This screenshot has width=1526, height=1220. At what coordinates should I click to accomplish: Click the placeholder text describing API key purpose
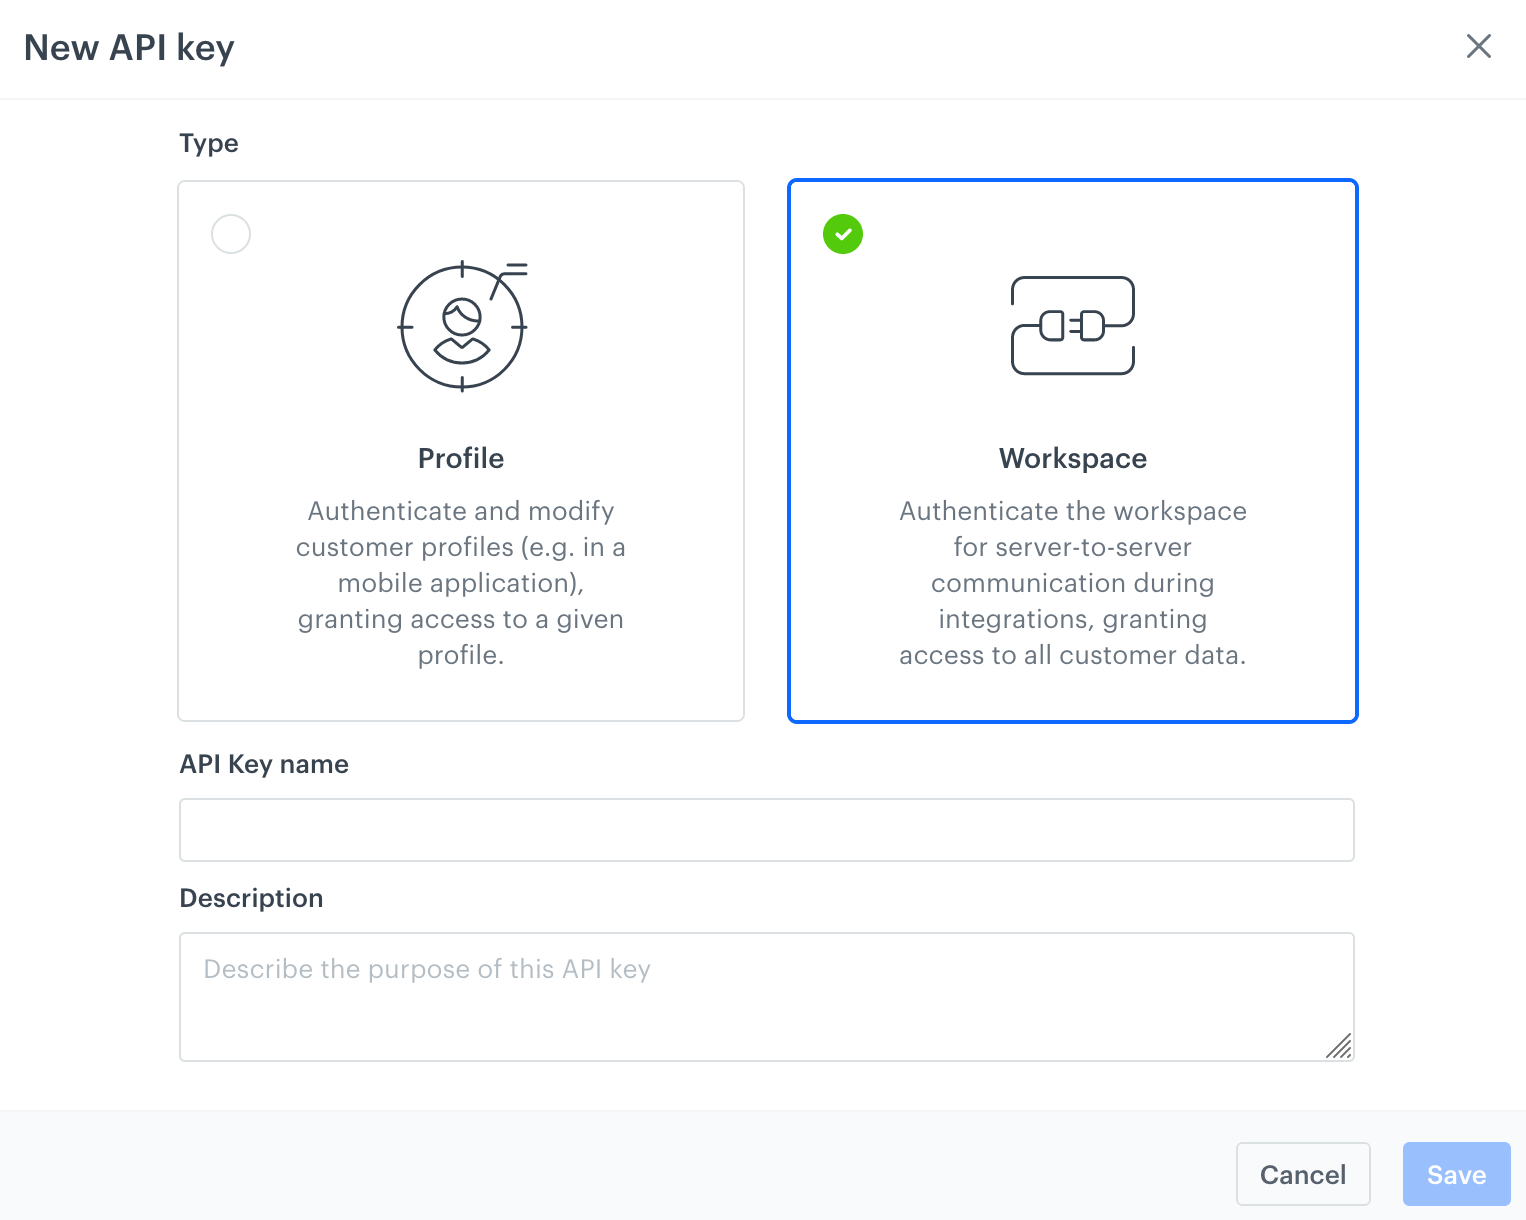coord(427,969)
